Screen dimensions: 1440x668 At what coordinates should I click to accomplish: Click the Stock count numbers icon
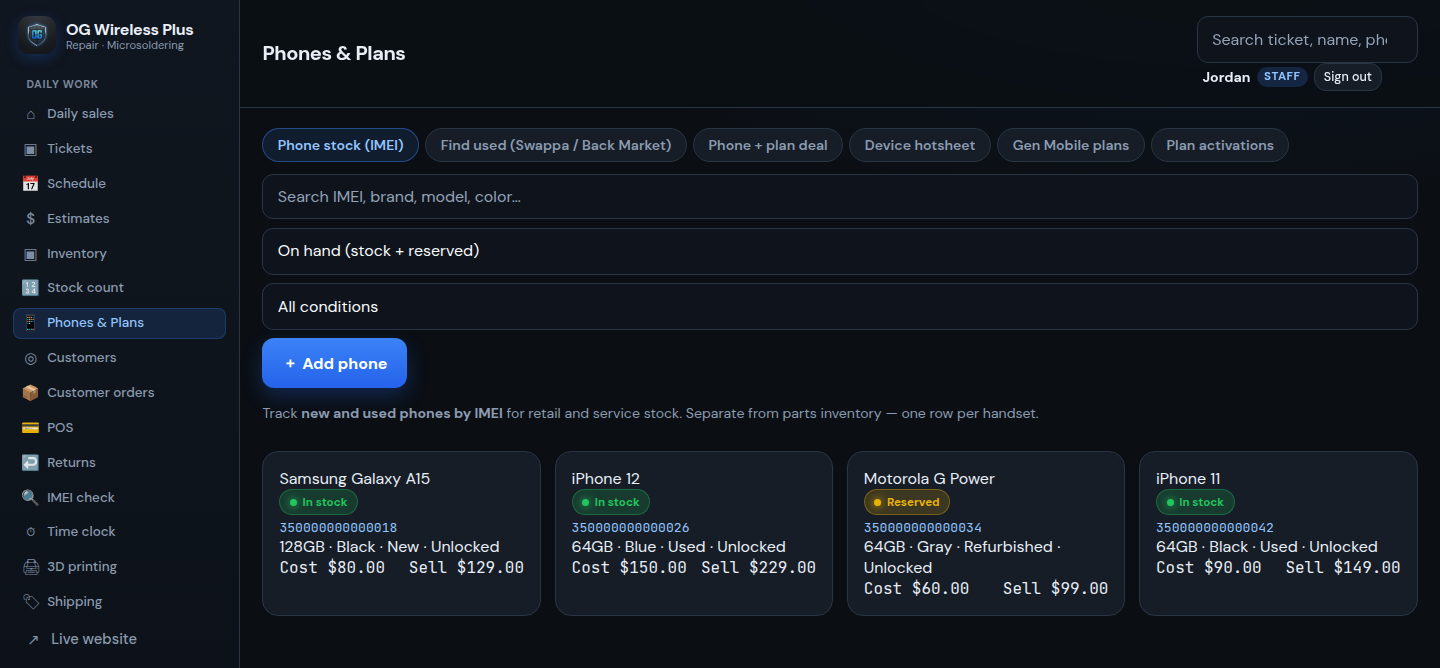tap(30, 288)
